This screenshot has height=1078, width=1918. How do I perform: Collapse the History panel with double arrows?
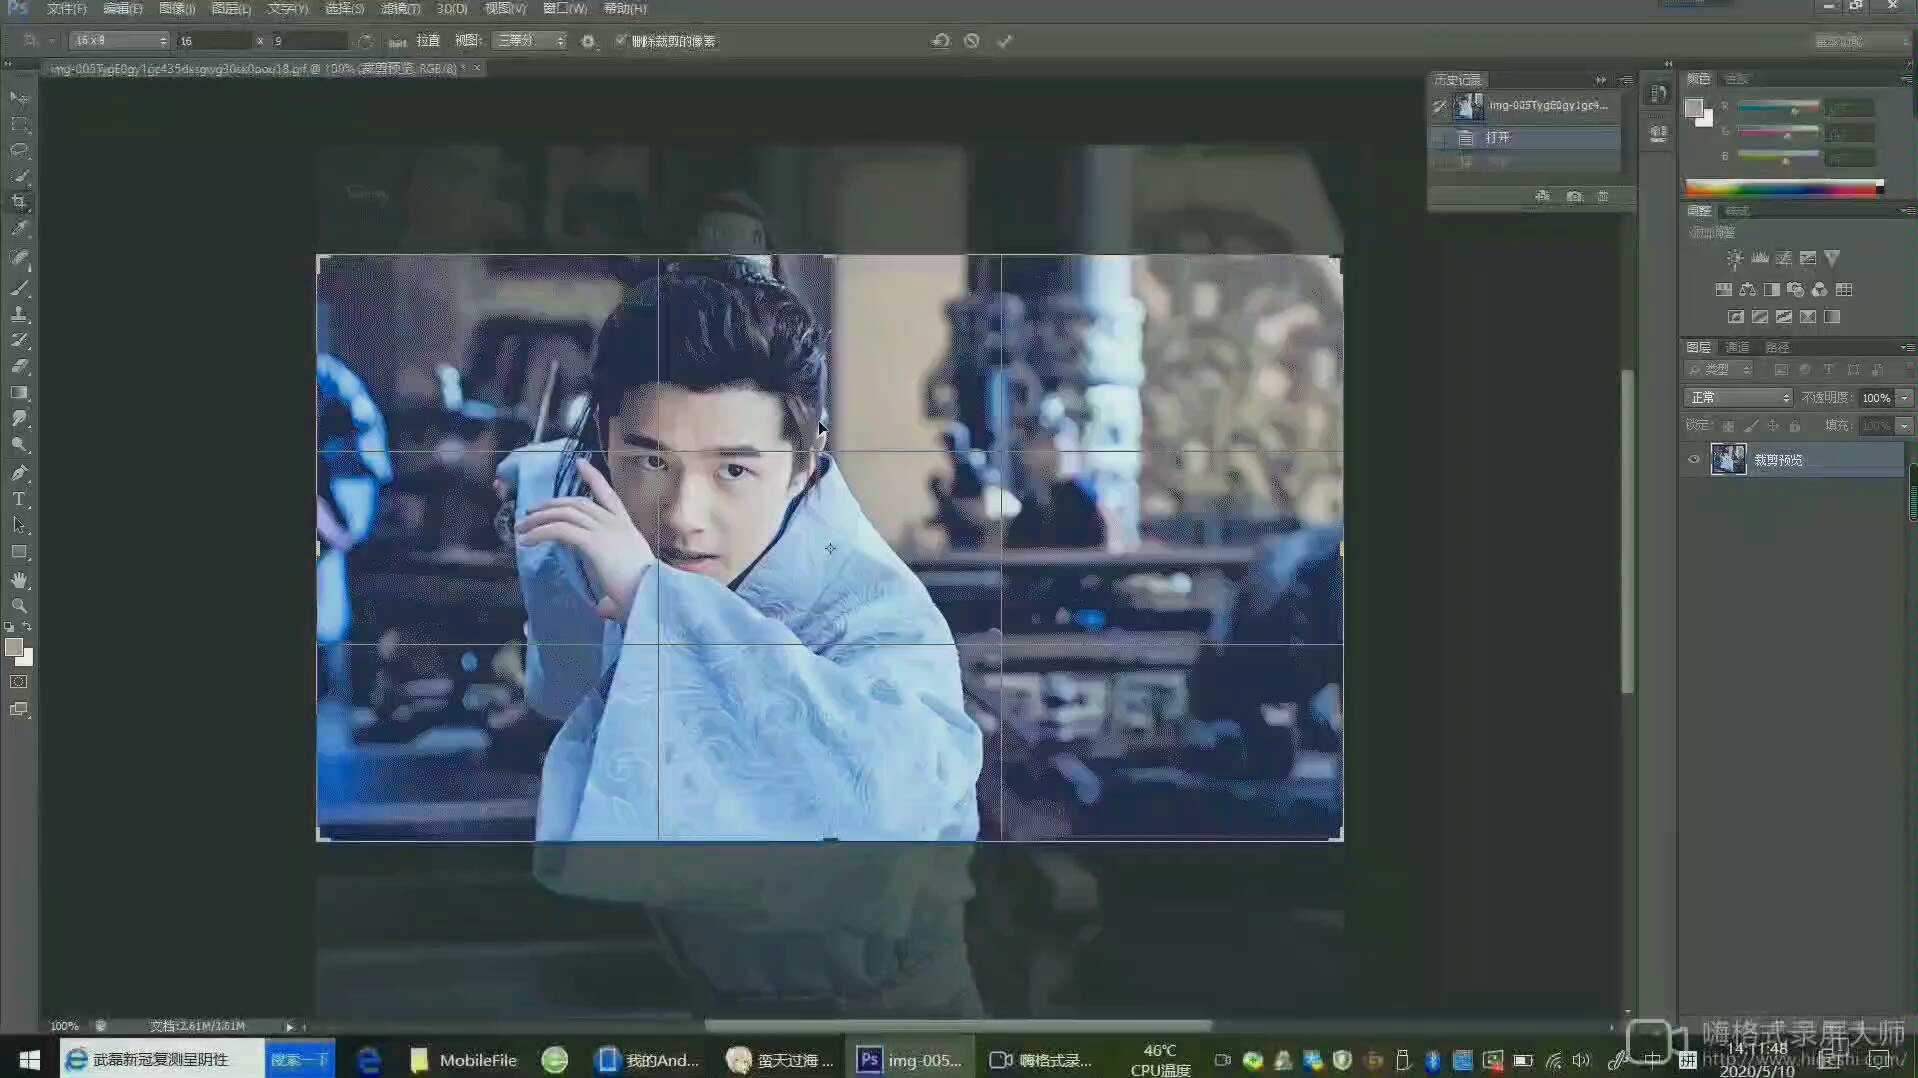[1601, 80]
